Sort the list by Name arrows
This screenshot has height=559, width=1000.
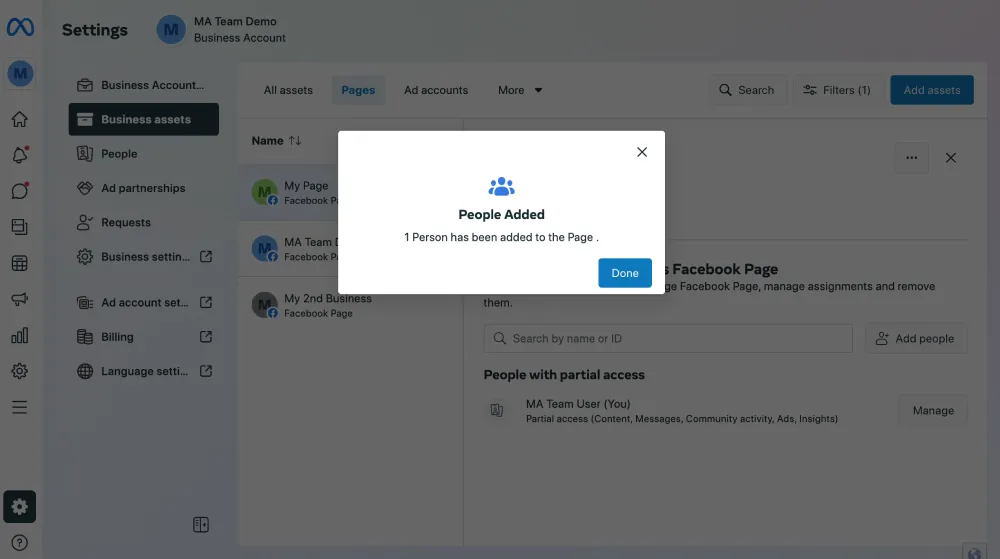[294, 141]
